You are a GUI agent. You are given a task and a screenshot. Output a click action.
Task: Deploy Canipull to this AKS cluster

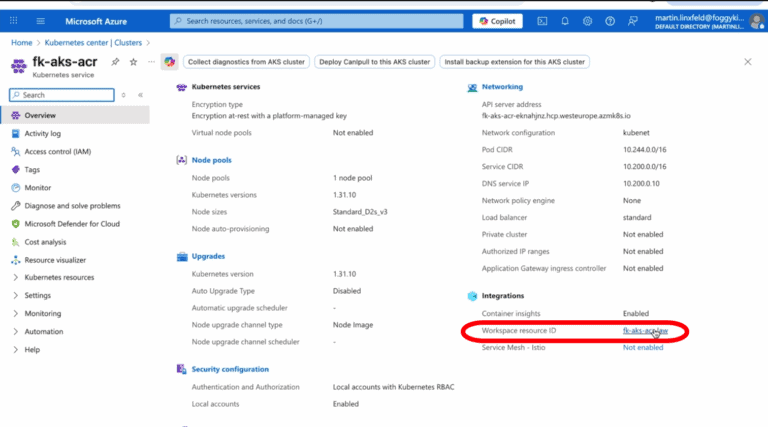(x=374, y=62)
